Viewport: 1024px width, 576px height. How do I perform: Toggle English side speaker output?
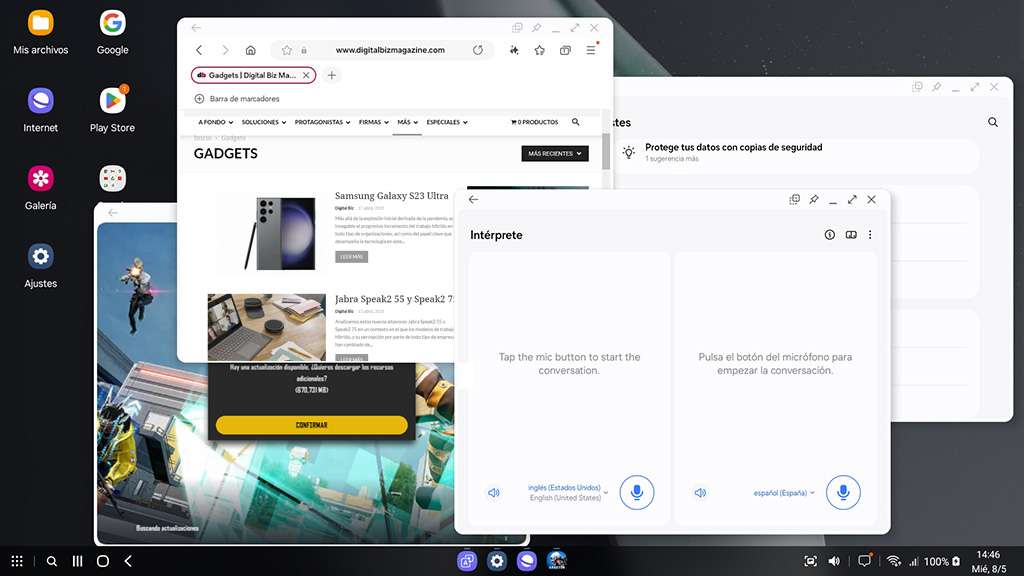pos(494,492)
